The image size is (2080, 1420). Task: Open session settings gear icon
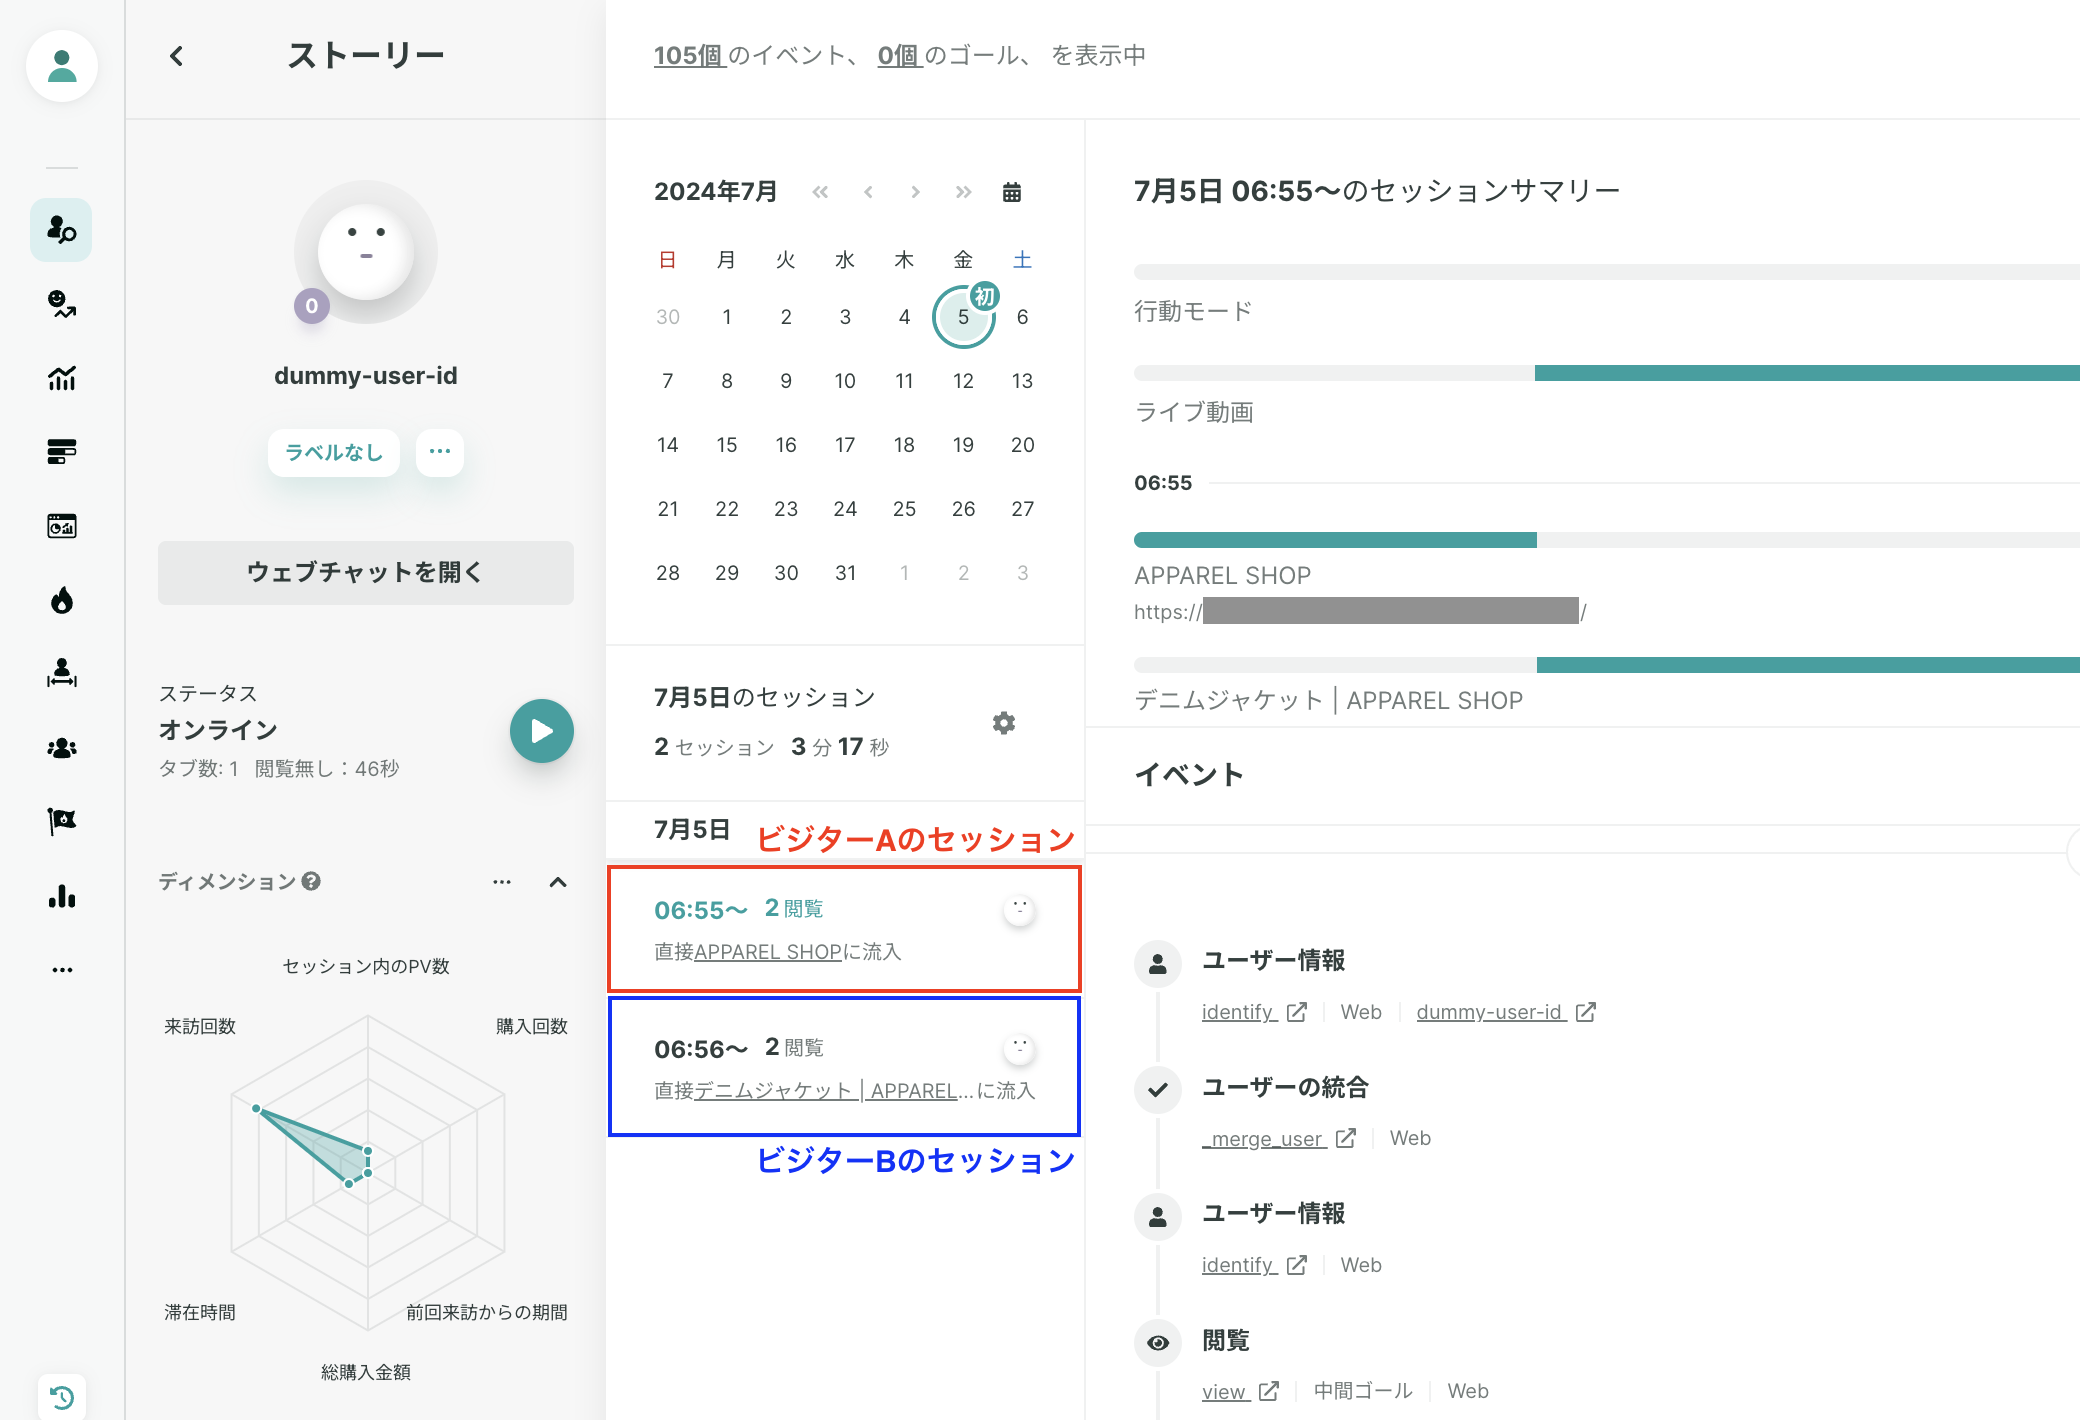pyautogui.click(x=1004, y=723)
